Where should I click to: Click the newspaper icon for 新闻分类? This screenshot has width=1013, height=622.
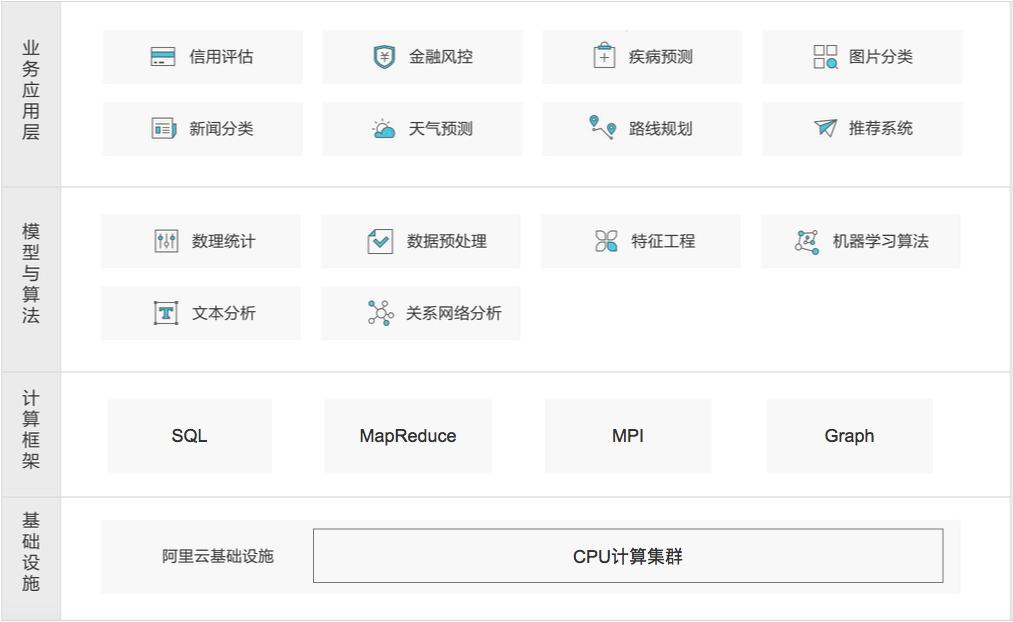(163, 128)
